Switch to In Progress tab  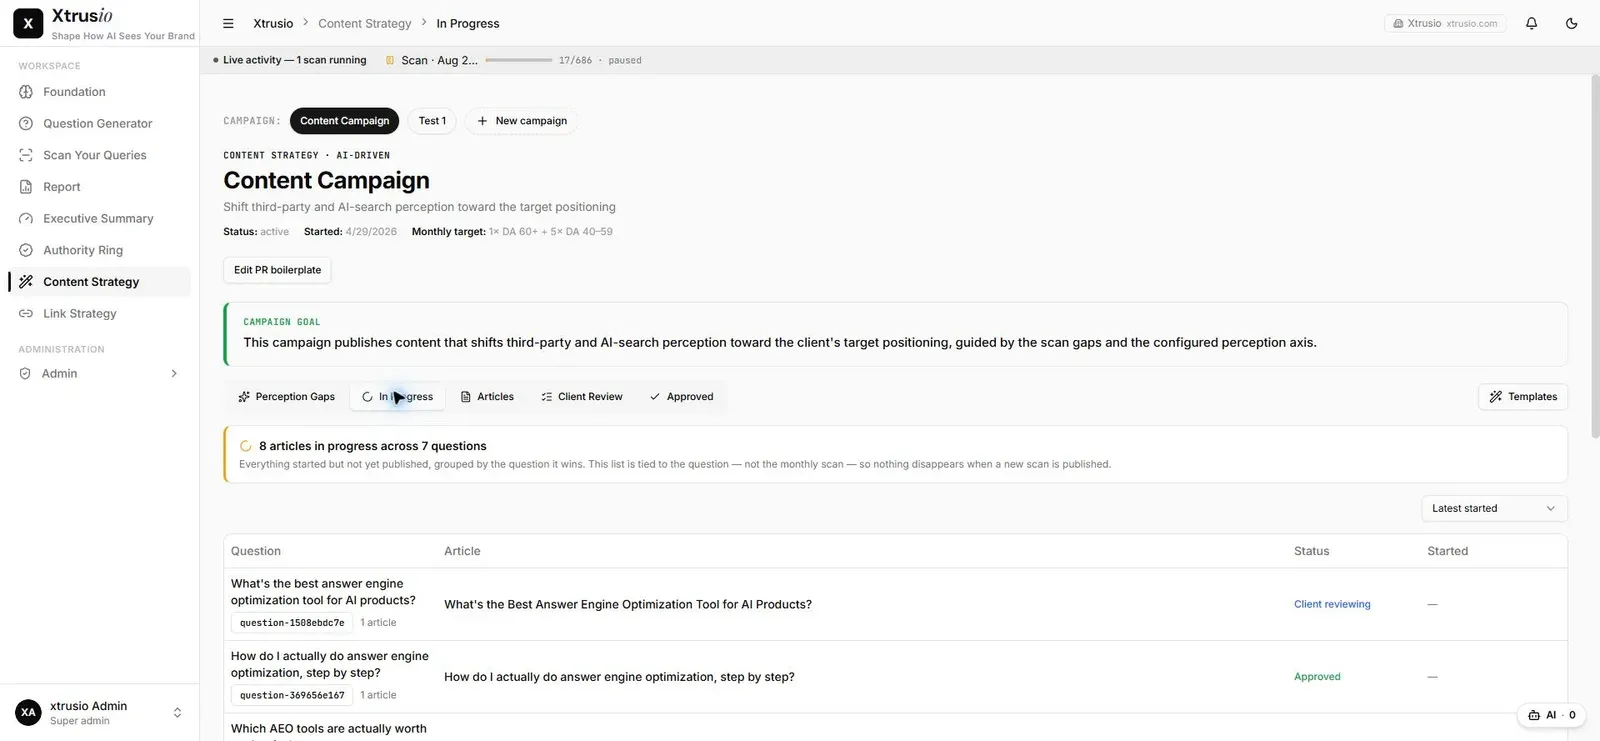pyautogui.click(x=397, y=397)
